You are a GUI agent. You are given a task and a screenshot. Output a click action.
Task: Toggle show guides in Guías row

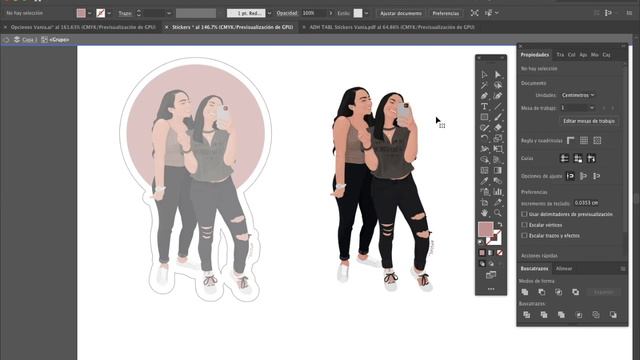[x=564, y=158]
